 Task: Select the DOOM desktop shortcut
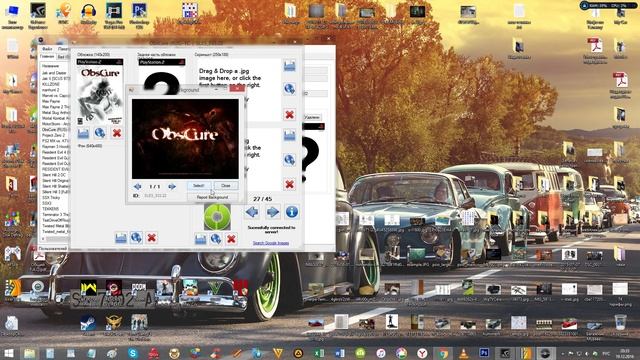click(x=139, y=290)
